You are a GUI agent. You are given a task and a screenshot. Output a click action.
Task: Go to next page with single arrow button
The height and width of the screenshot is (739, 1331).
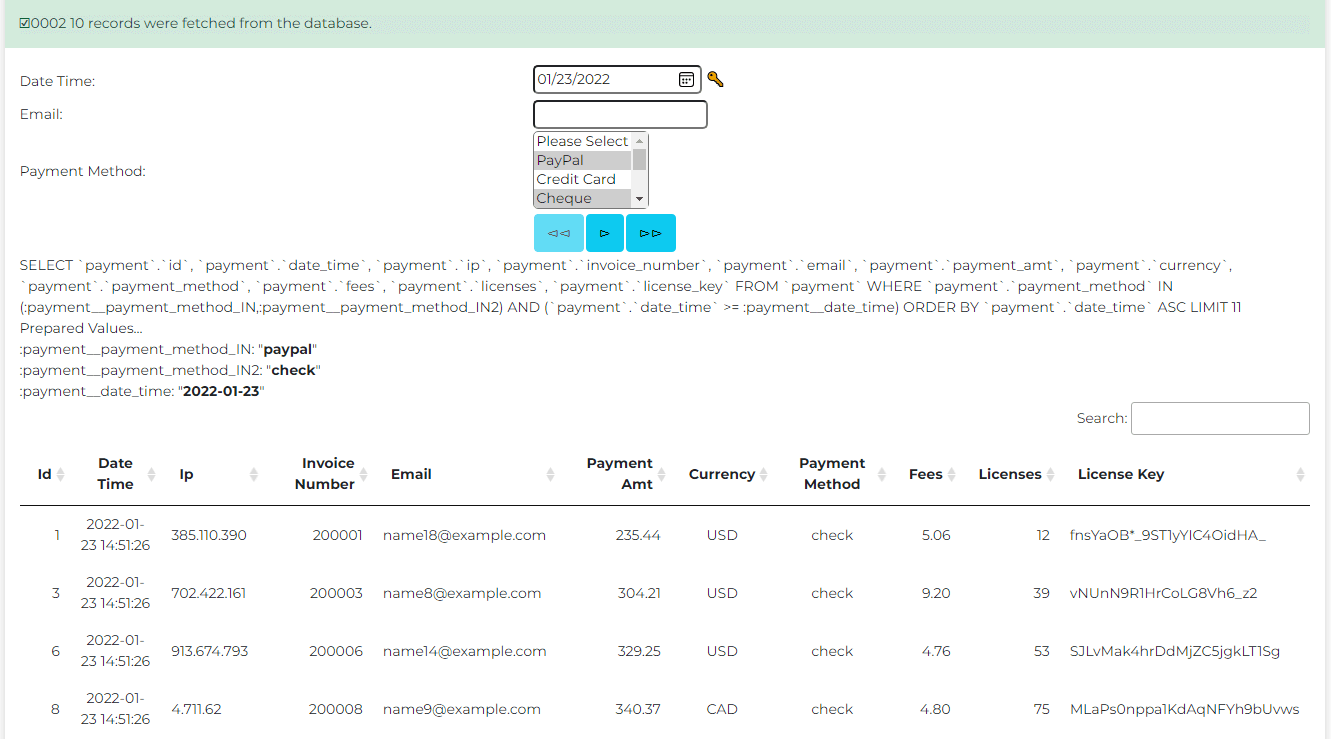pos(605,233)
